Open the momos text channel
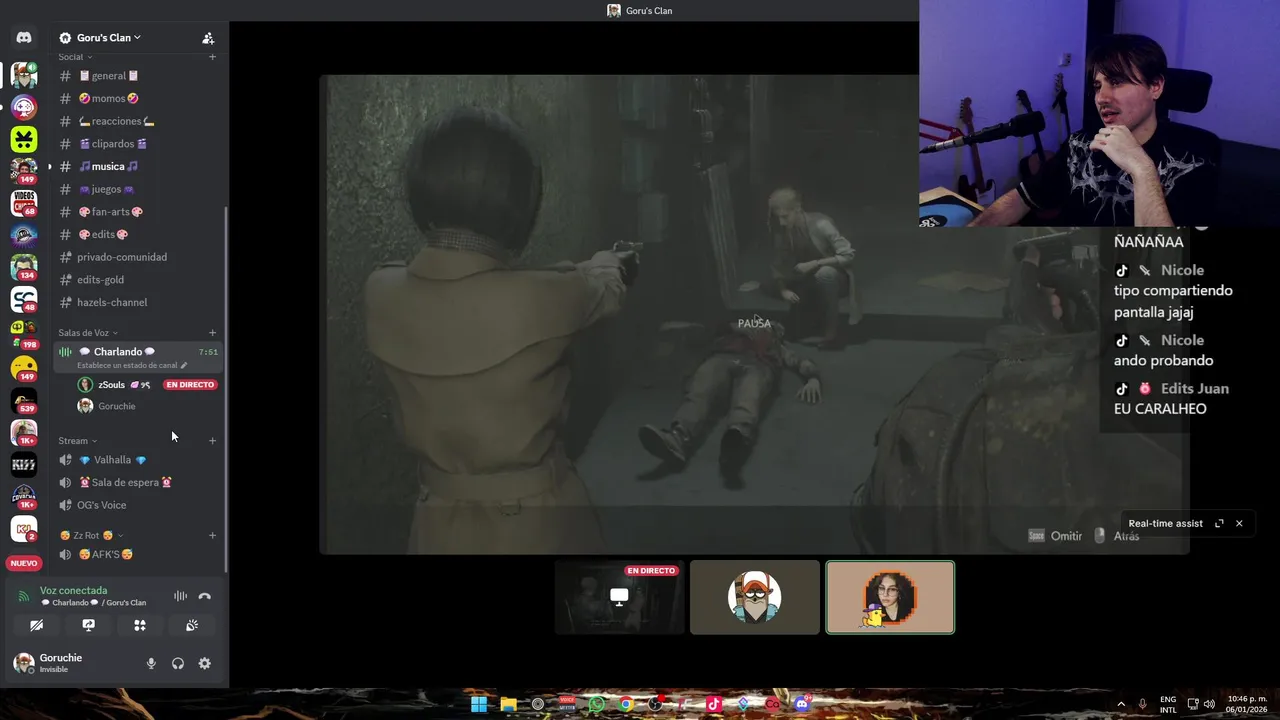The height and width of the screenshot is (720, 1280). 138,99
